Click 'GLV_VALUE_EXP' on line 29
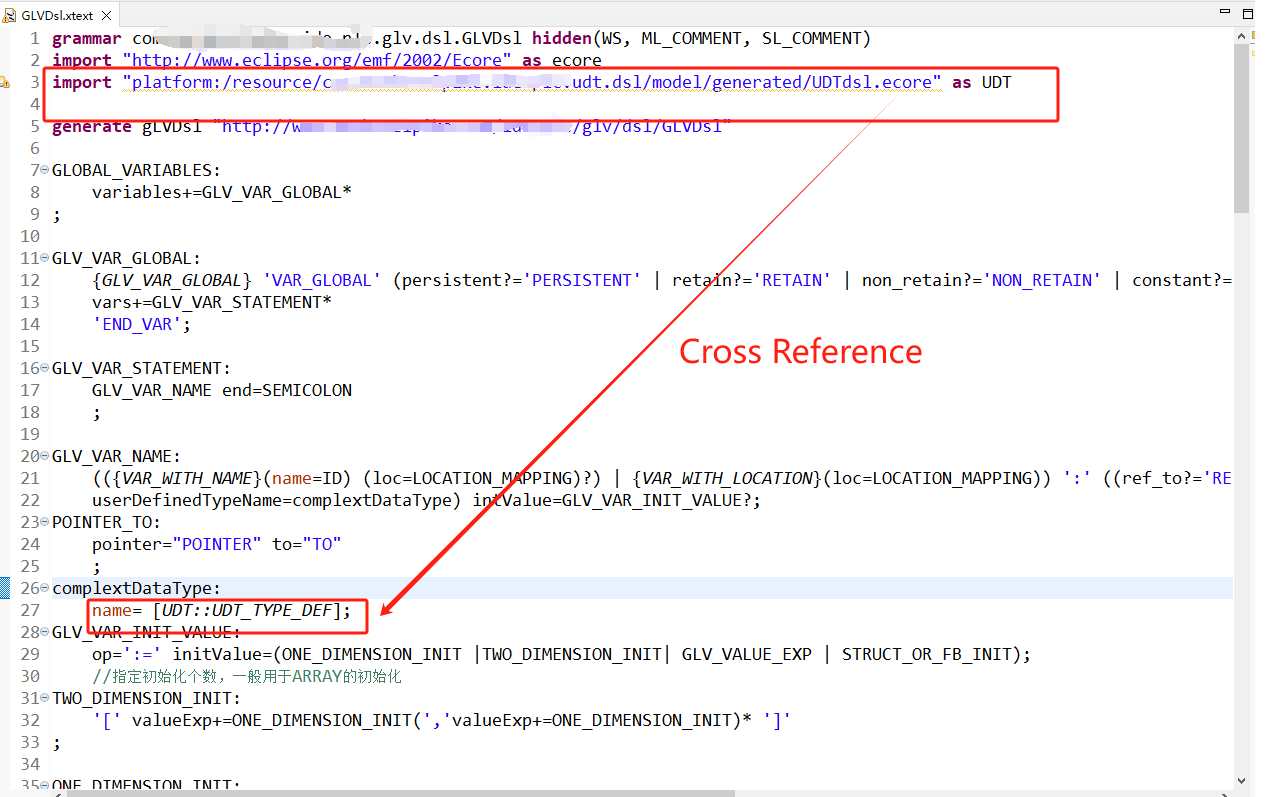The height and width of the screenshot is (797, 1278). pos(747,654)
